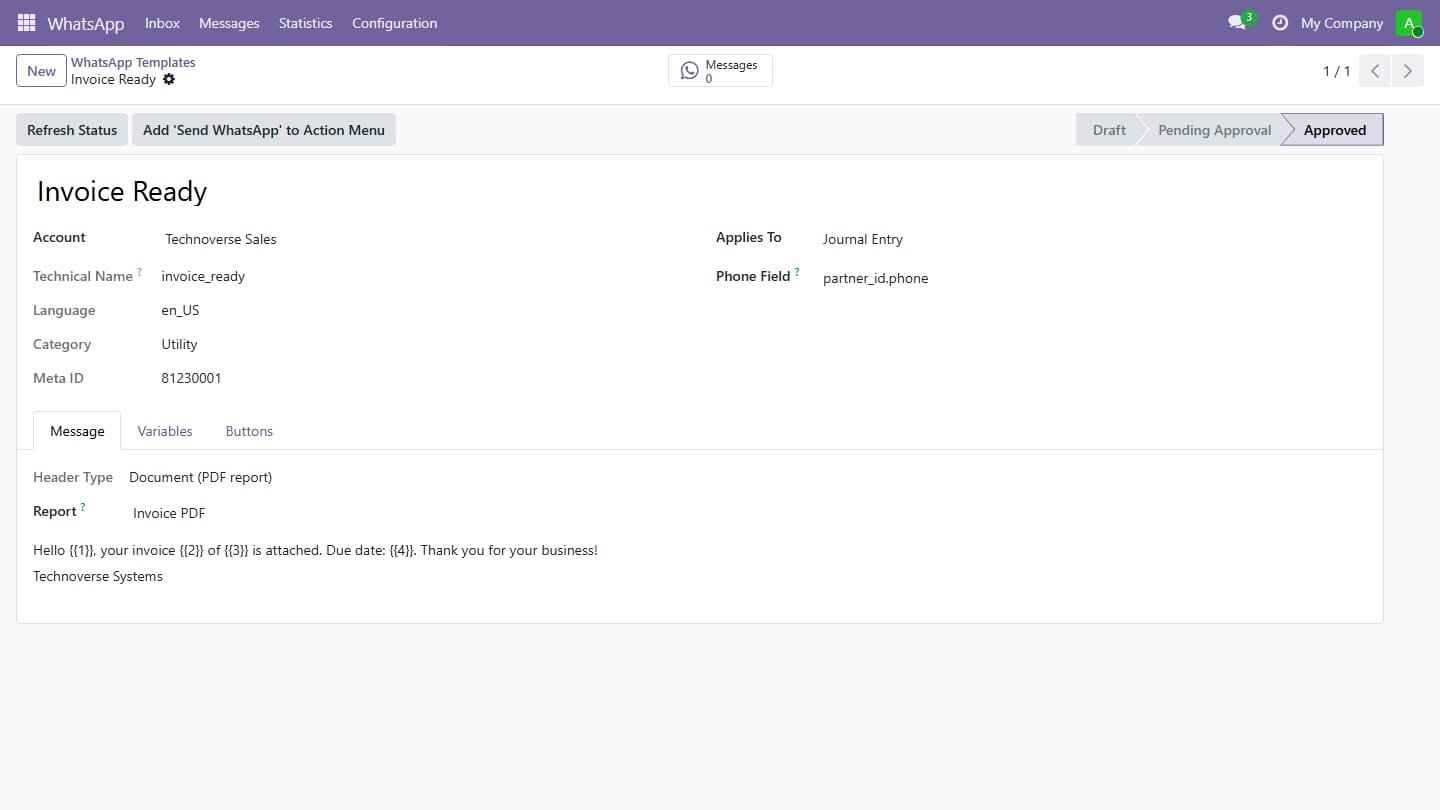1440x810 pixels.
Task: Follow the WhatsApp Templates breadcrumb link
Action: coord(133,62)
